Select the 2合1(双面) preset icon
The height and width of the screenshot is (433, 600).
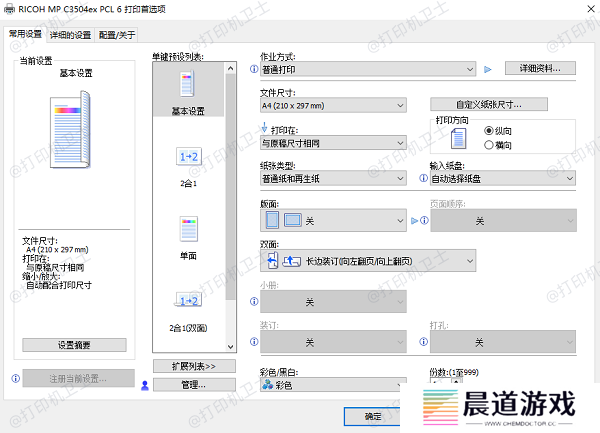(188, 300)
